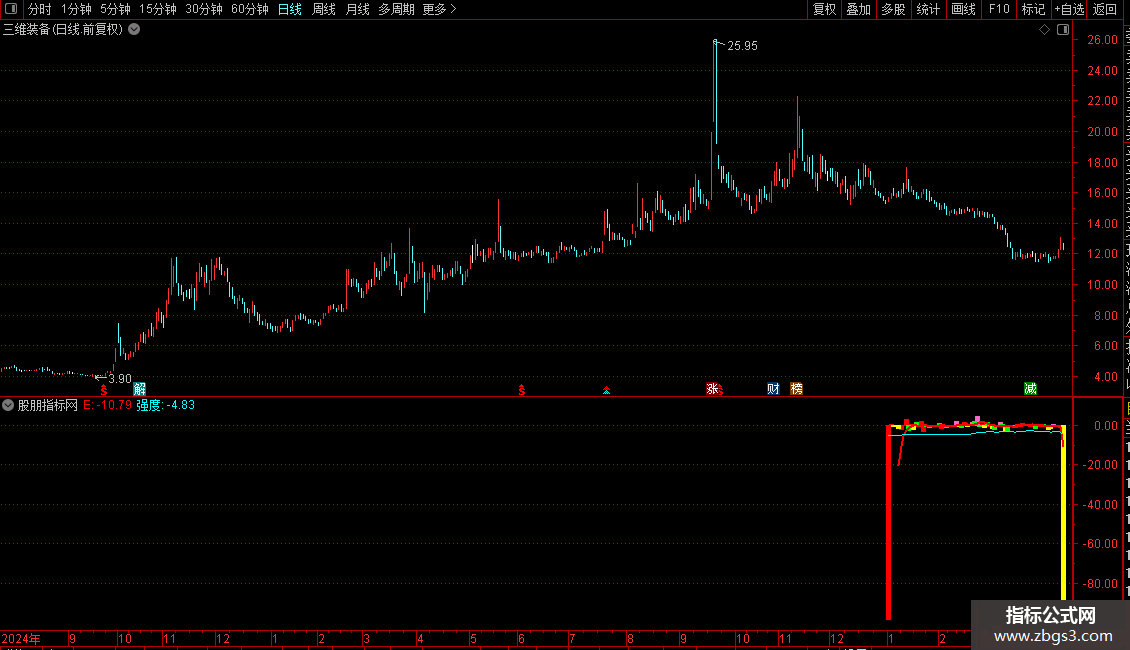1130x650 pixels.
Task: Expand the 更多 periods menu
Action: pyautogui.click(x=439, y=9)
